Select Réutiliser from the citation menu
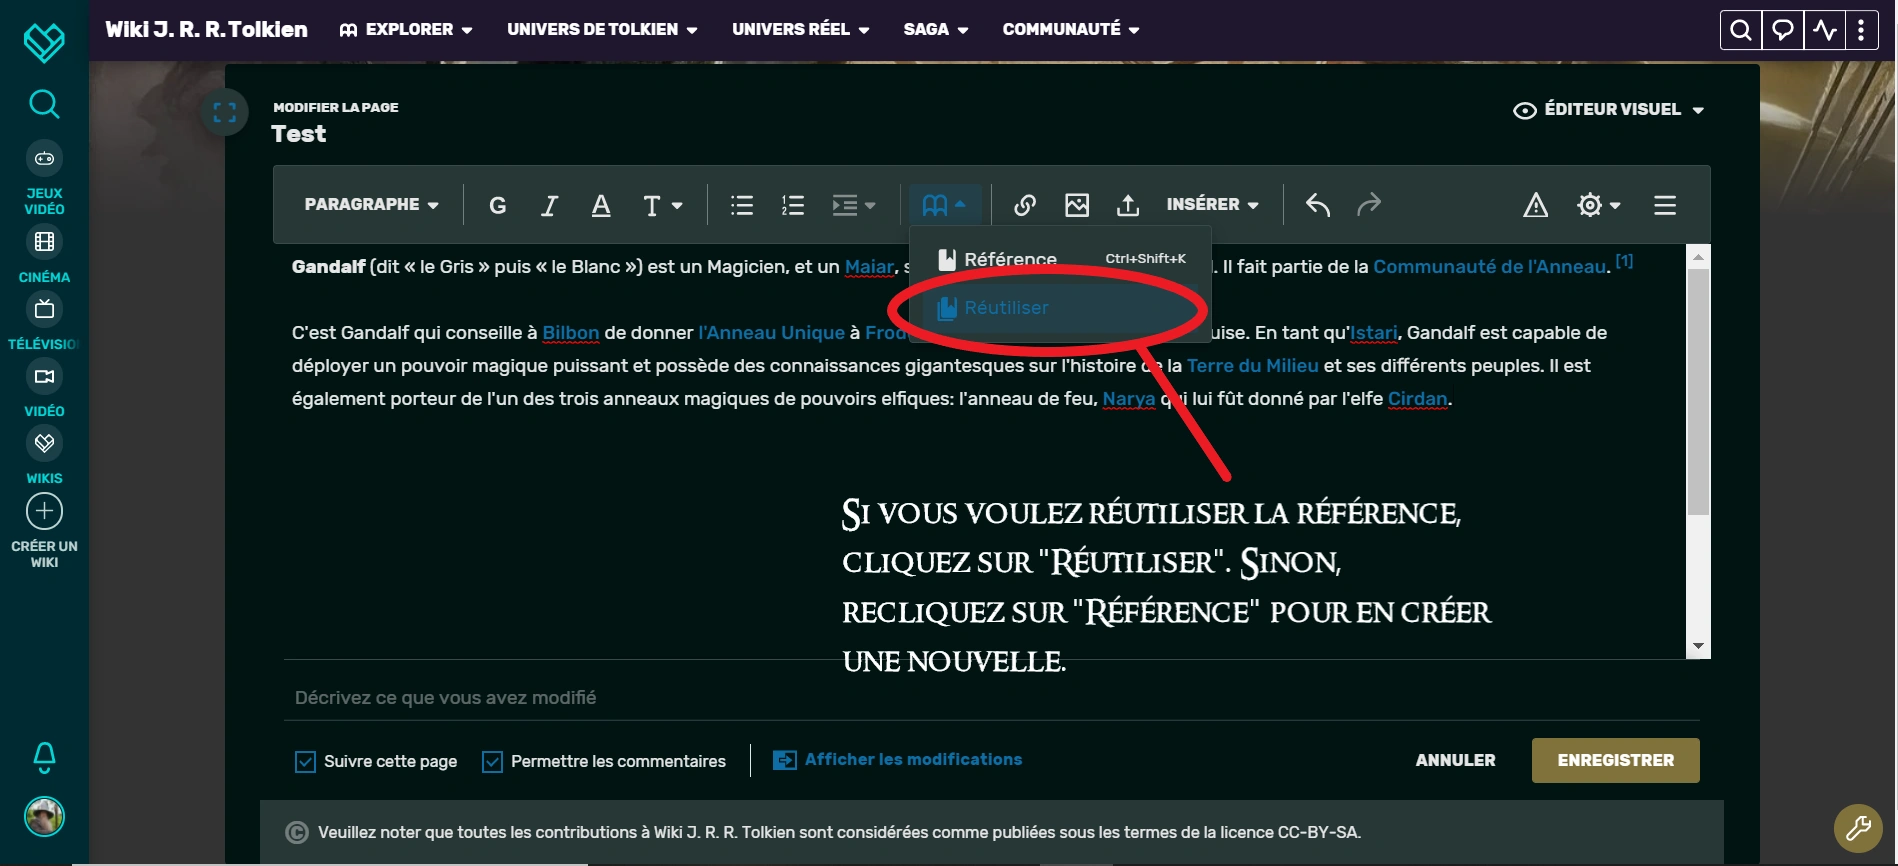1898x866 pixels. click(x=1060, y=308)
